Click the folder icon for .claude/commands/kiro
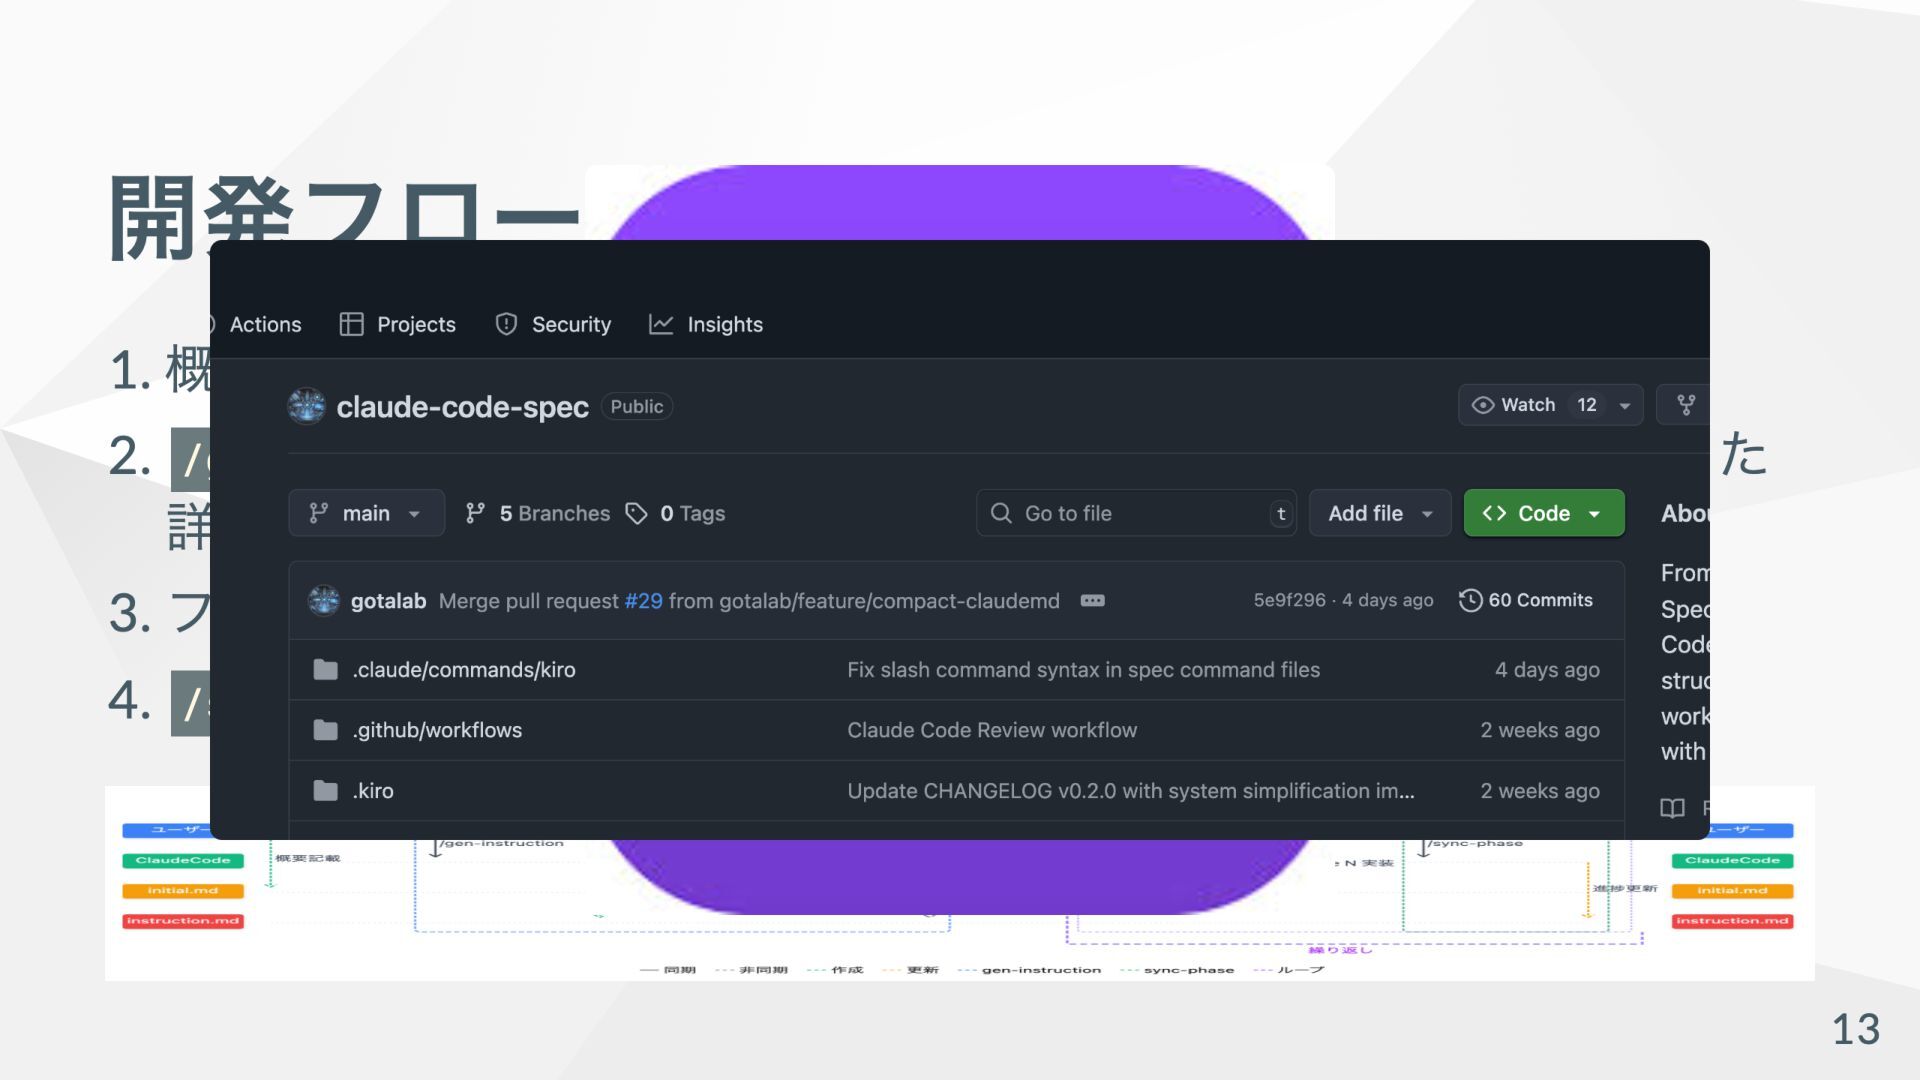This screenshot has height=1080, width=1920. (325, 670)
